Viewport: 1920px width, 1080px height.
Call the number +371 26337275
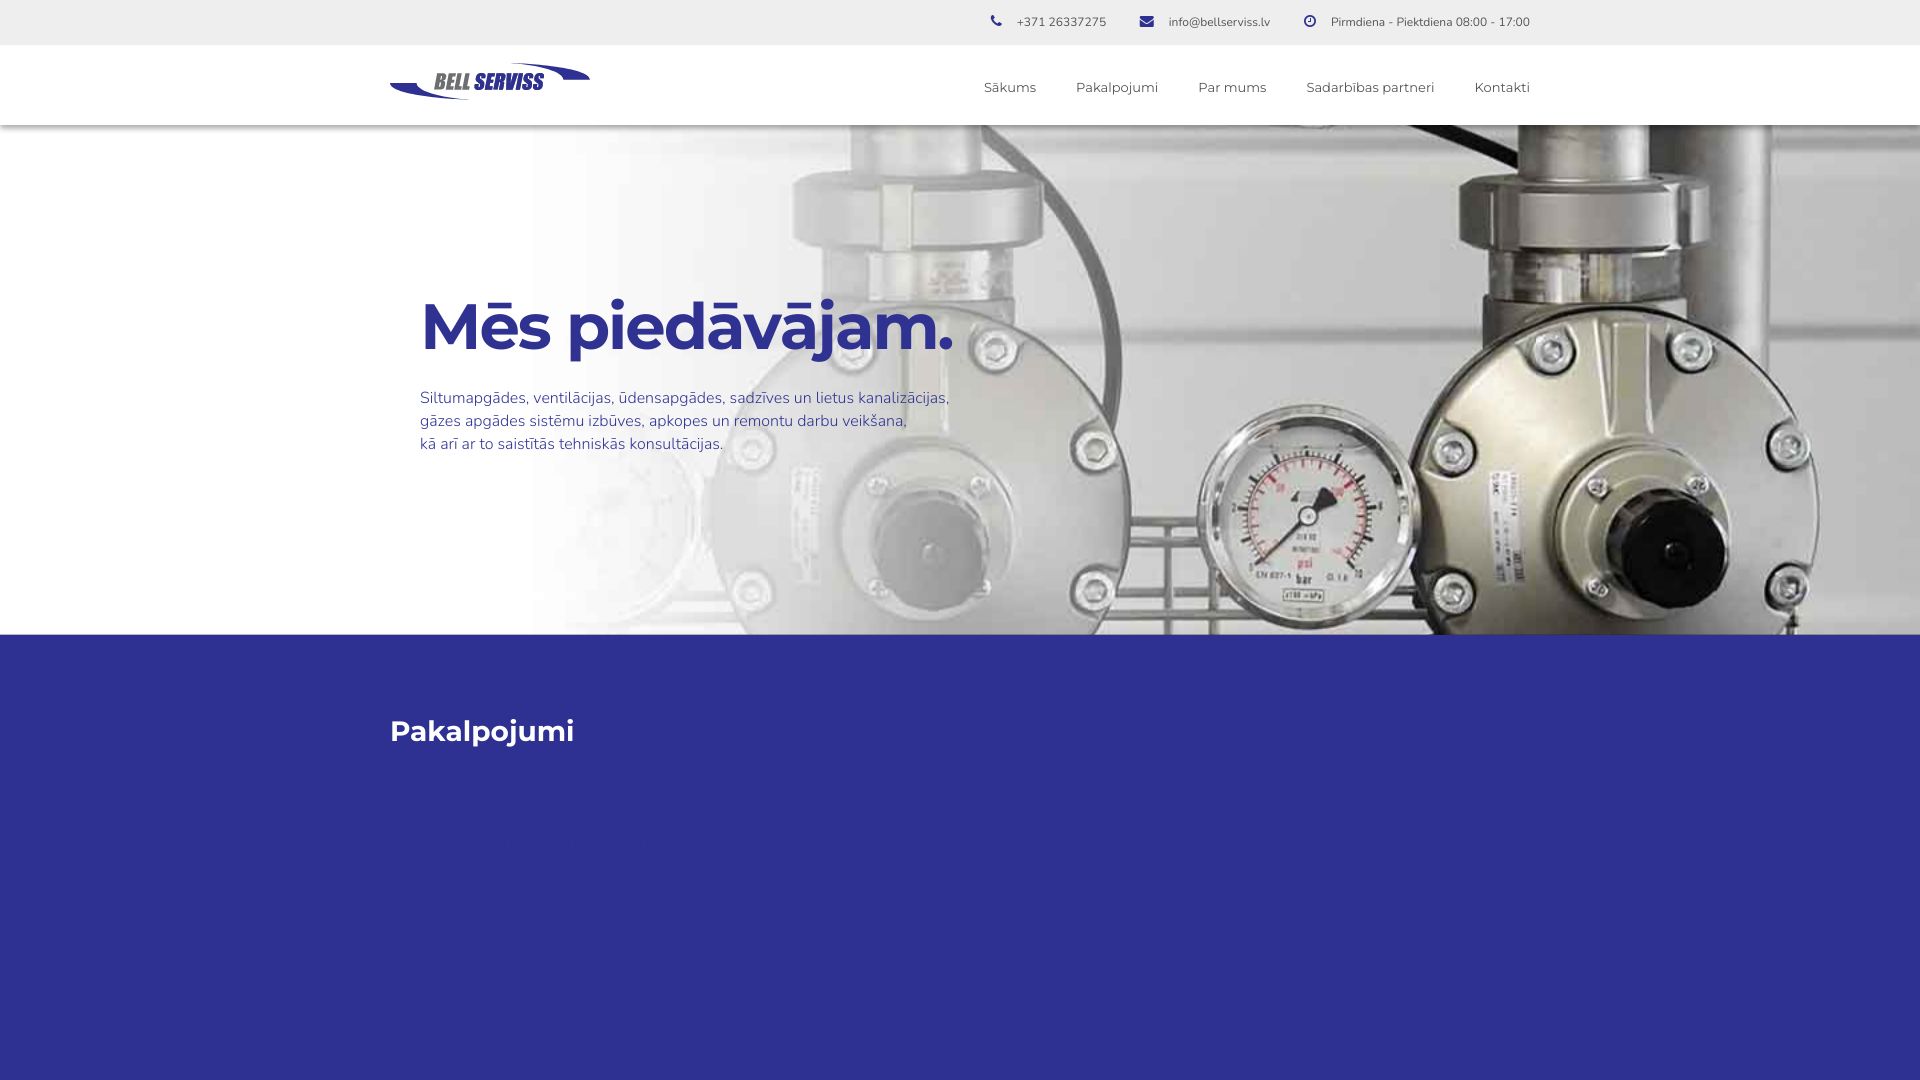[x=1060, y=22]
